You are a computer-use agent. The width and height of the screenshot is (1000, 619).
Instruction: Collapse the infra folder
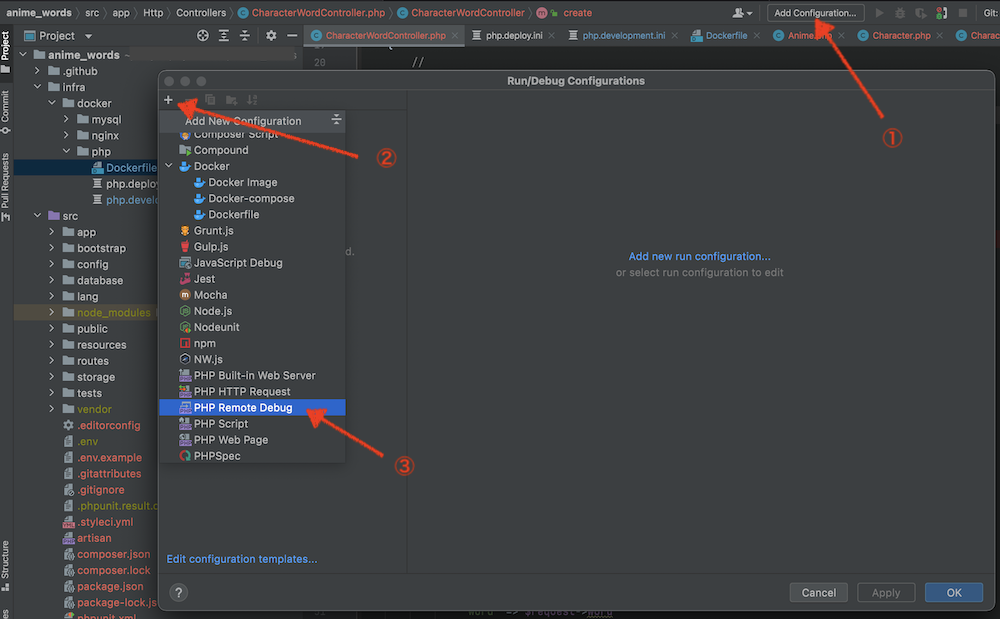pos(37,87)
